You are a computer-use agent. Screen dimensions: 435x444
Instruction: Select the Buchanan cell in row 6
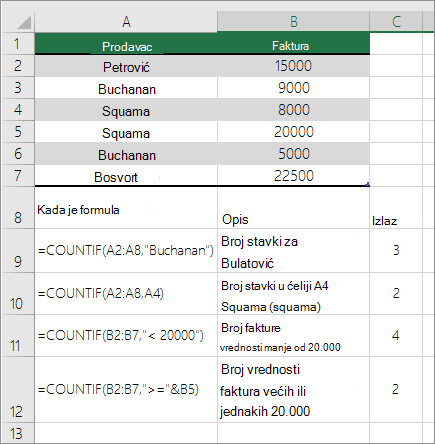(x=126, y=154)
